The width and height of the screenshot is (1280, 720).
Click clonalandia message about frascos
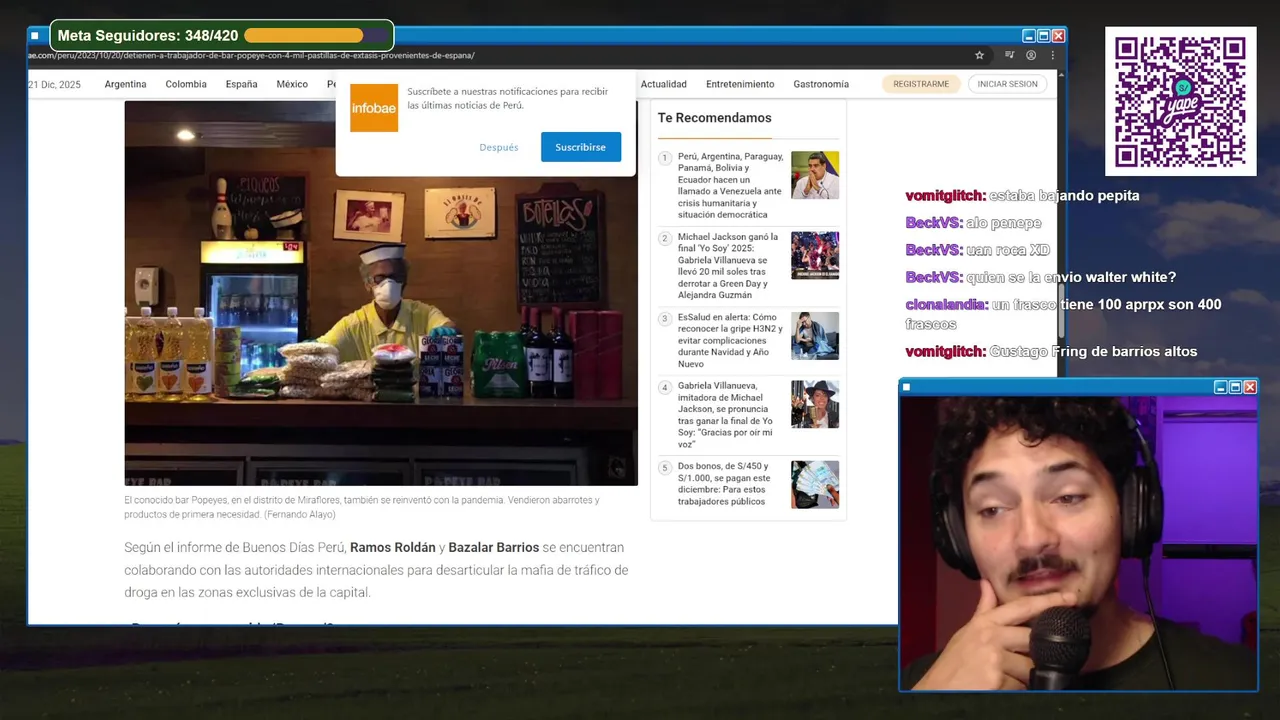click(1063, 314)
